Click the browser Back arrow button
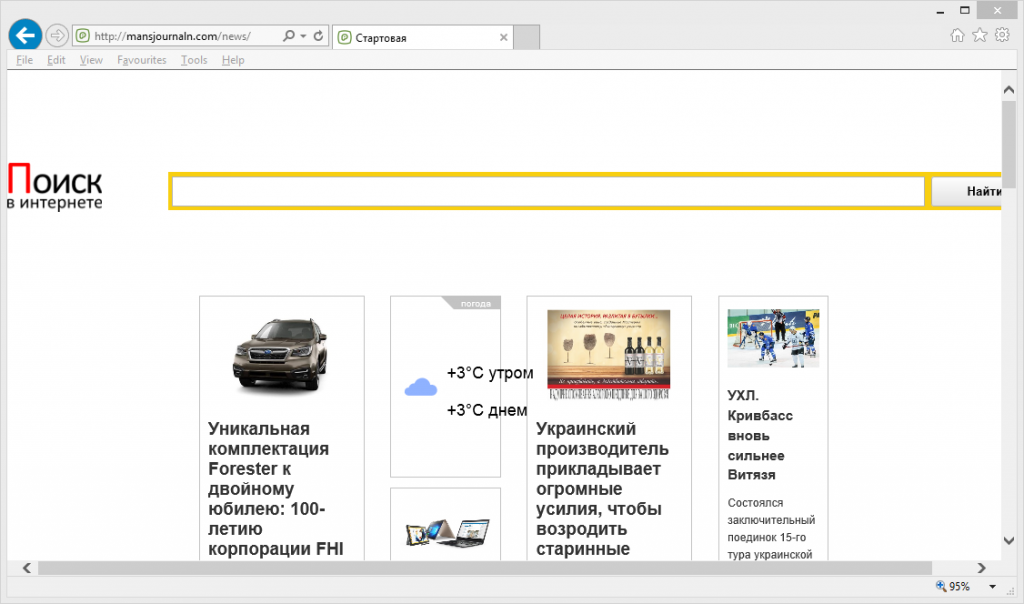This screenshot has height=604, width=1024. (24, 36)
